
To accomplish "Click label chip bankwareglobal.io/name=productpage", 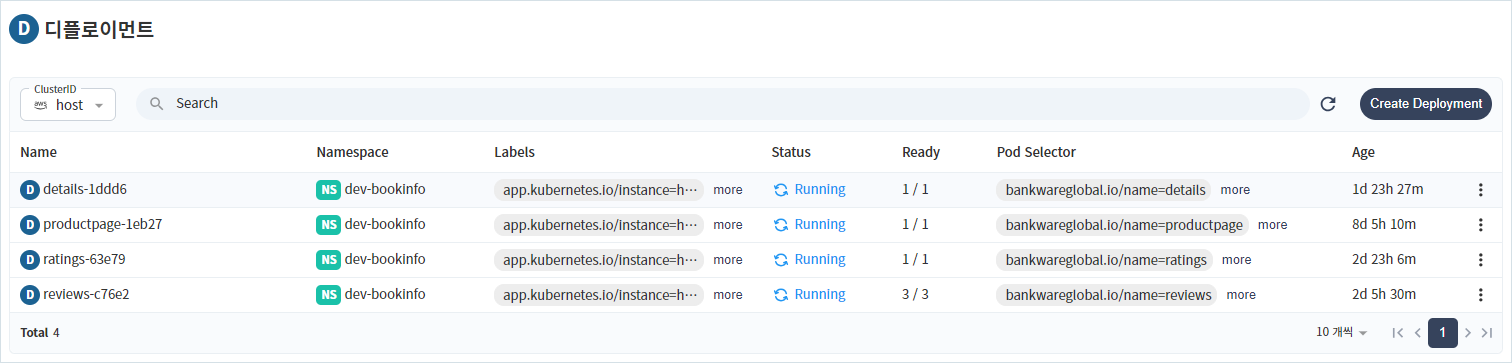I will coord(1123,224).
